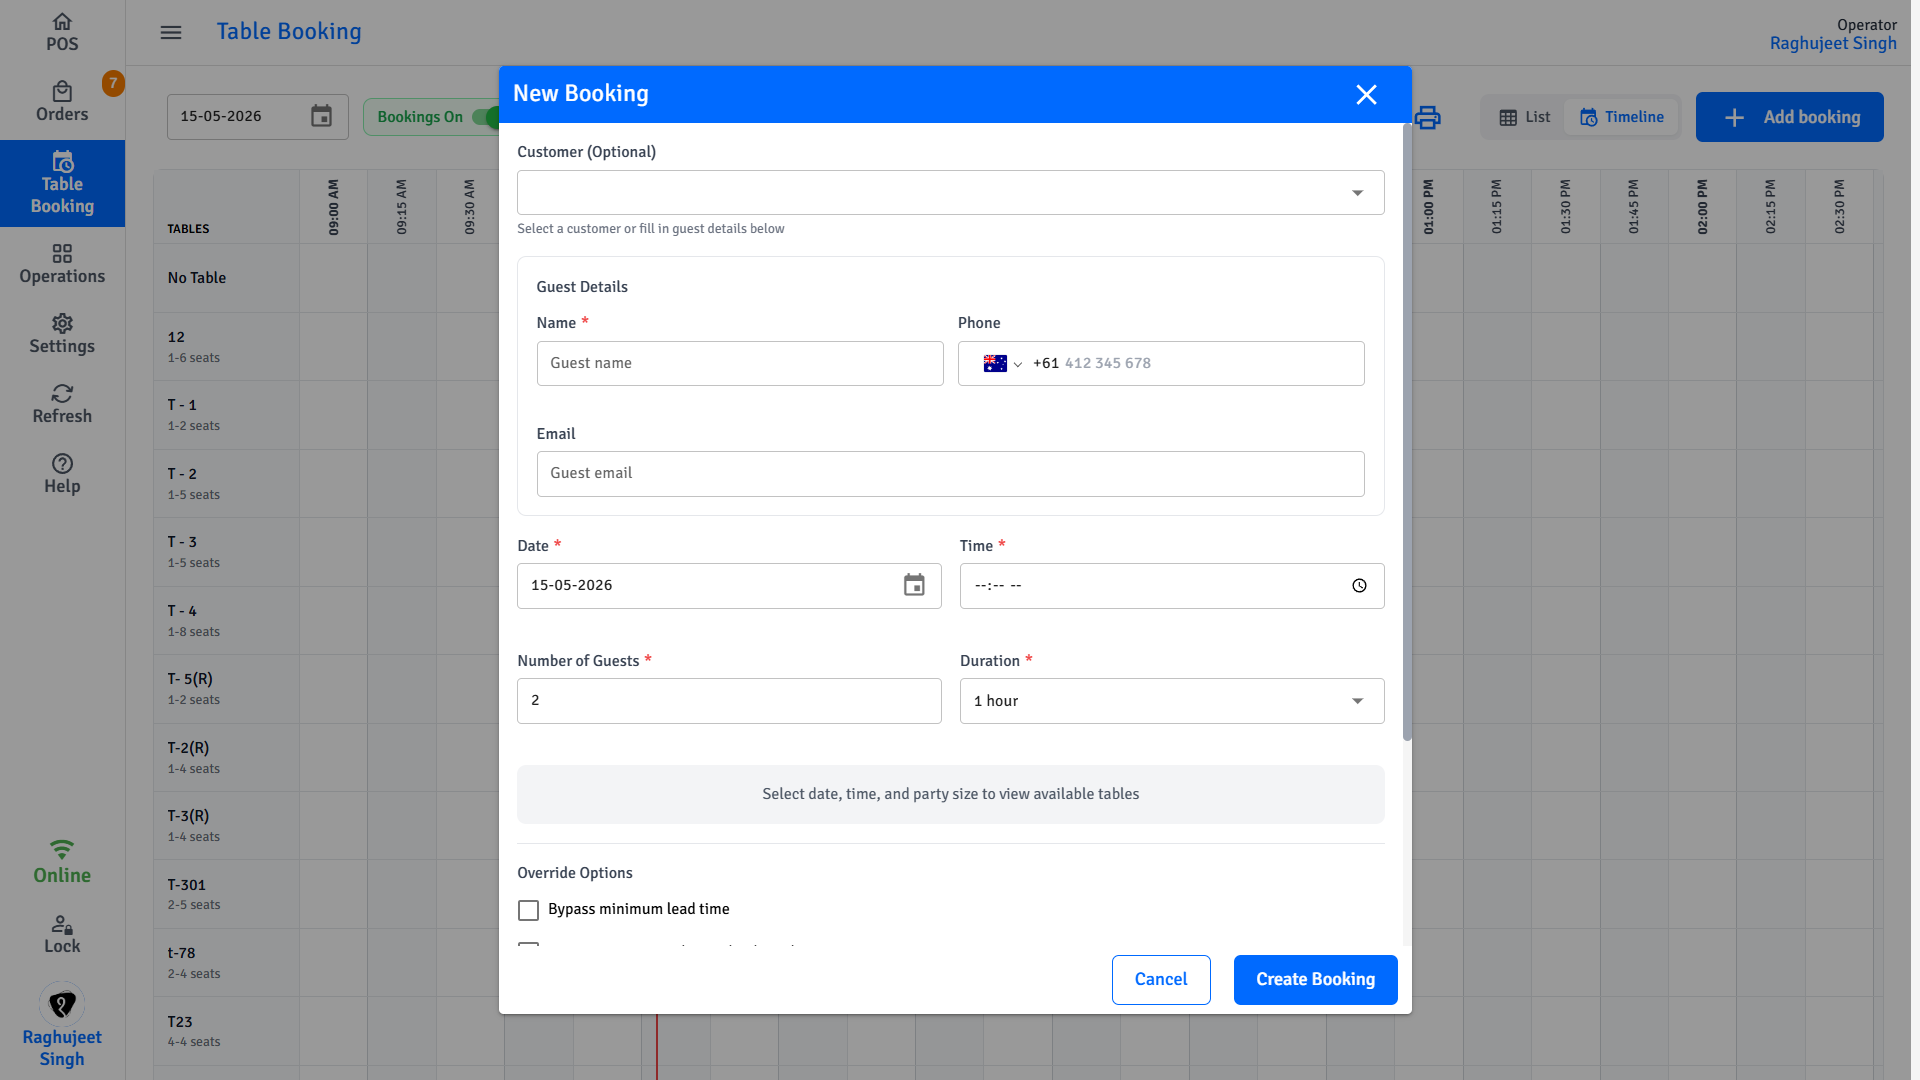The image size is (1920, 1080).
Task: Click the Time input field
Action: pyautogui.click(x=1171, y=586)
